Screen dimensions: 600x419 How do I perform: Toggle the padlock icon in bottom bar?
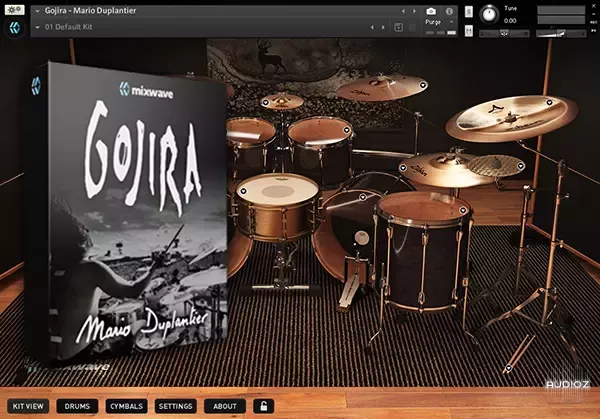[264, 406]
